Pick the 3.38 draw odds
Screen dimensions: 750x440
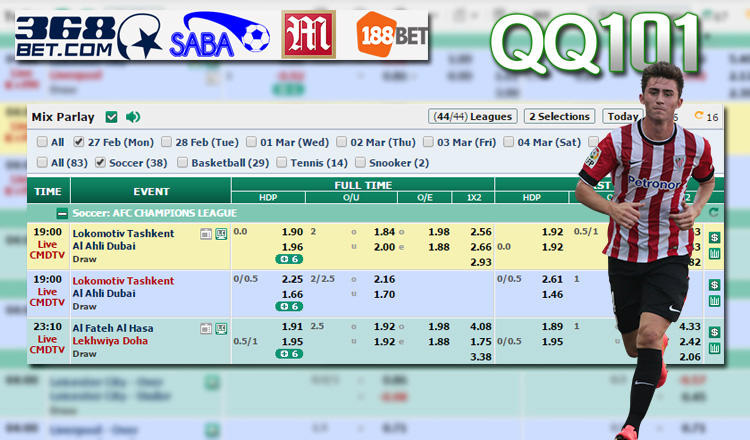tap(481, 357)
